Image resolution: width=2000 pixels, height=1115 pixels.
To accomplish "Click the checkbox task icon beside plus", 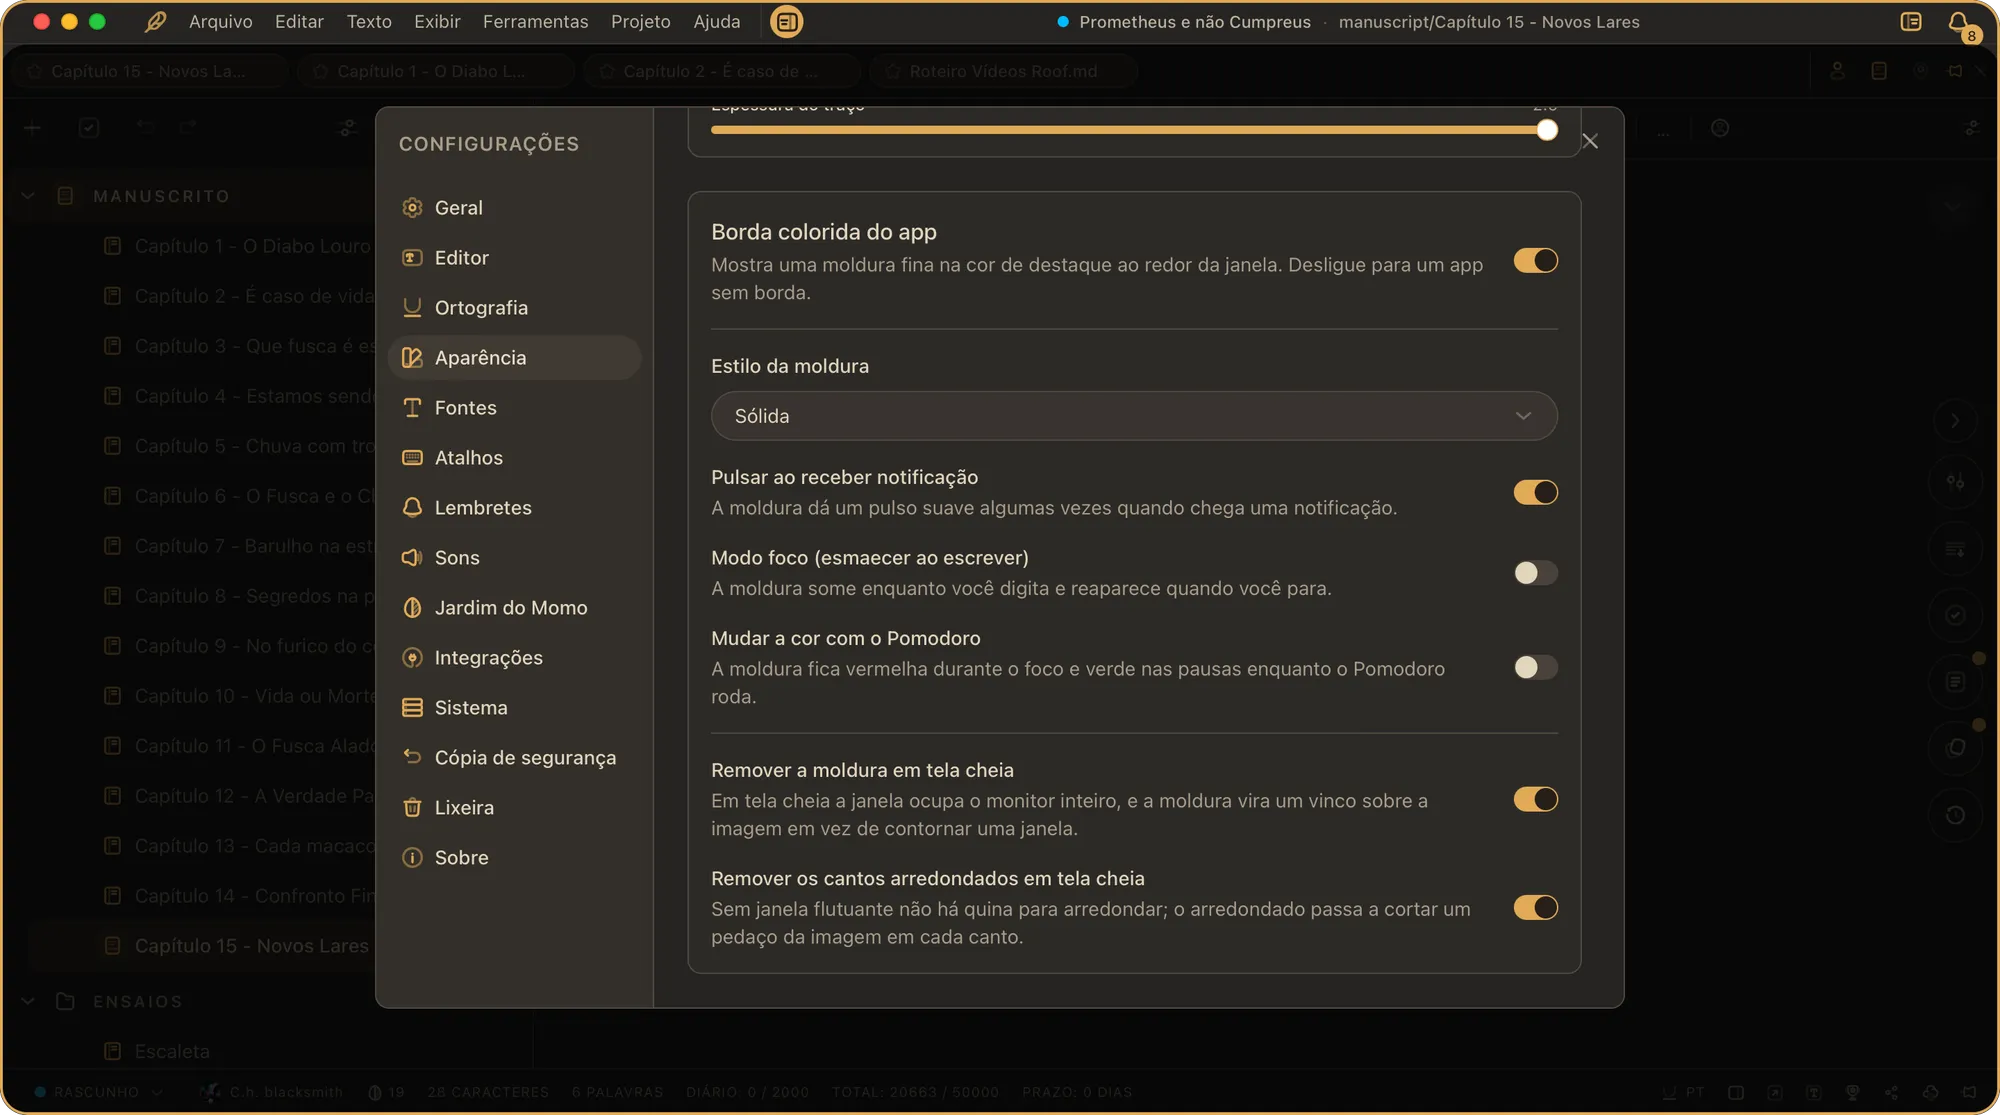I will coord(89,128).
